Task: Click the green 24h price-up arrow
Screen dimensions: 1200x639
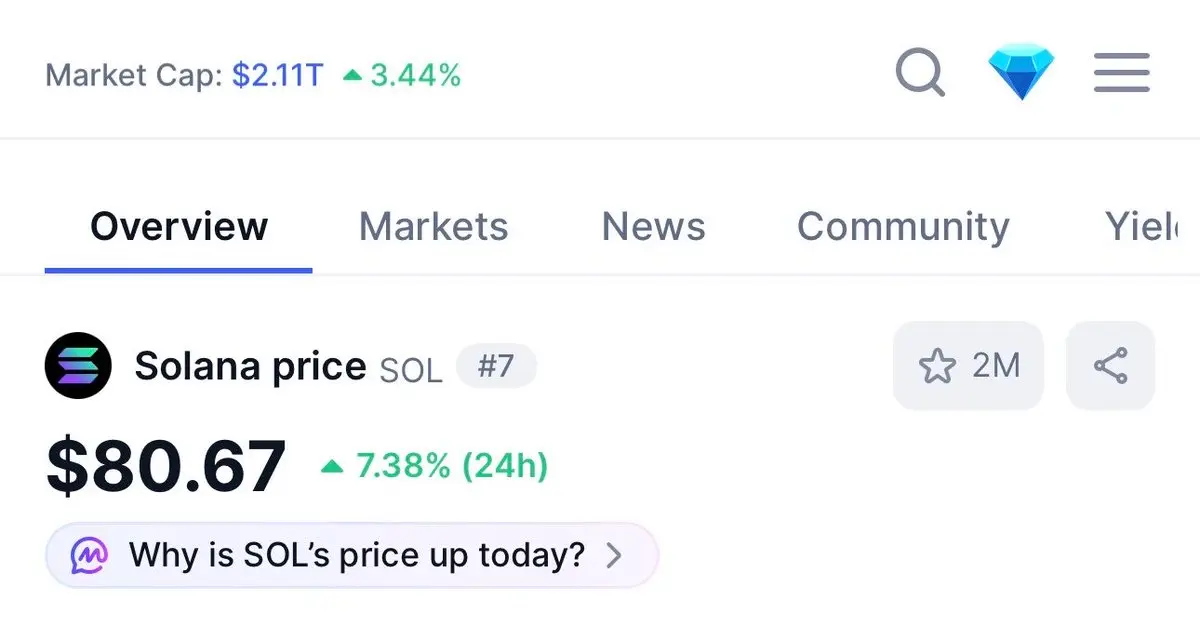Action: point(332,466)
